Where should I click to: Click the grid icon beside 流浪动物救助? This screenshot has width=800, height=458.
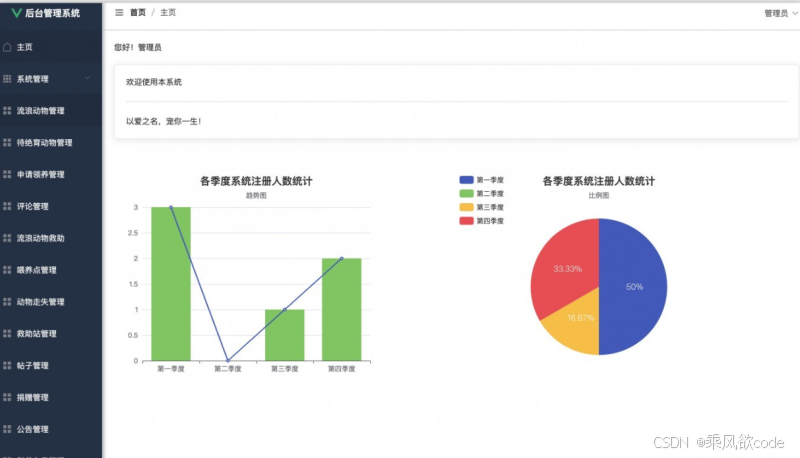pos(7,238)
